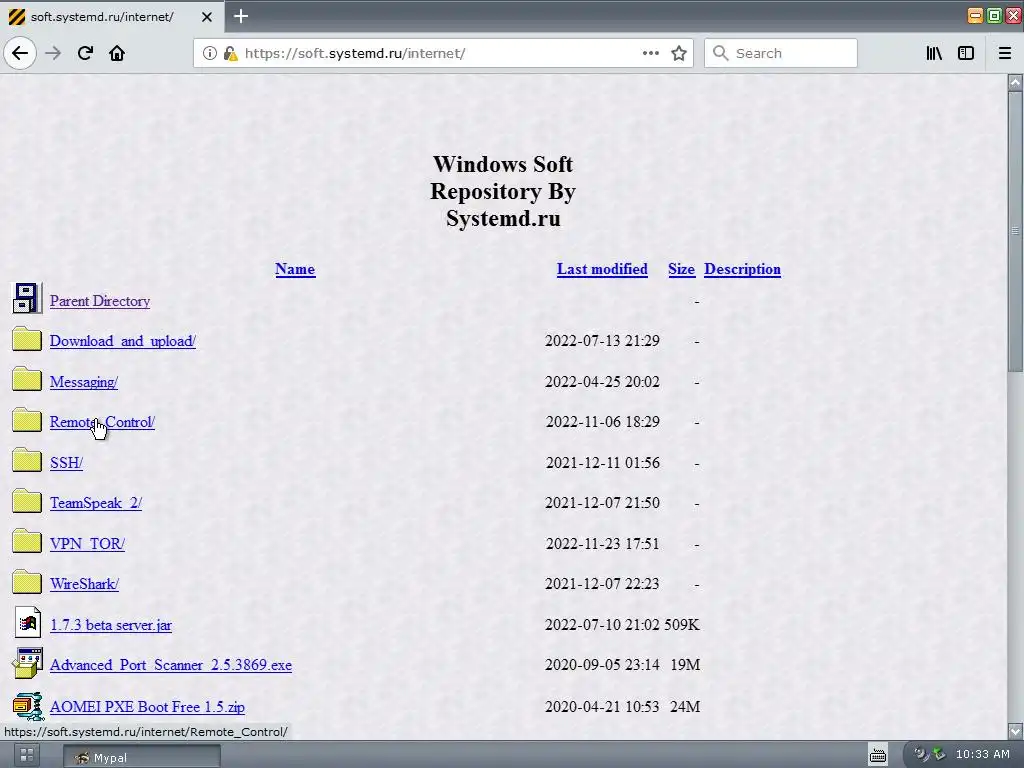The image size is (1024, 768).
Task: Open a new tab with the plus button
Action: click(x=241, y=16)
